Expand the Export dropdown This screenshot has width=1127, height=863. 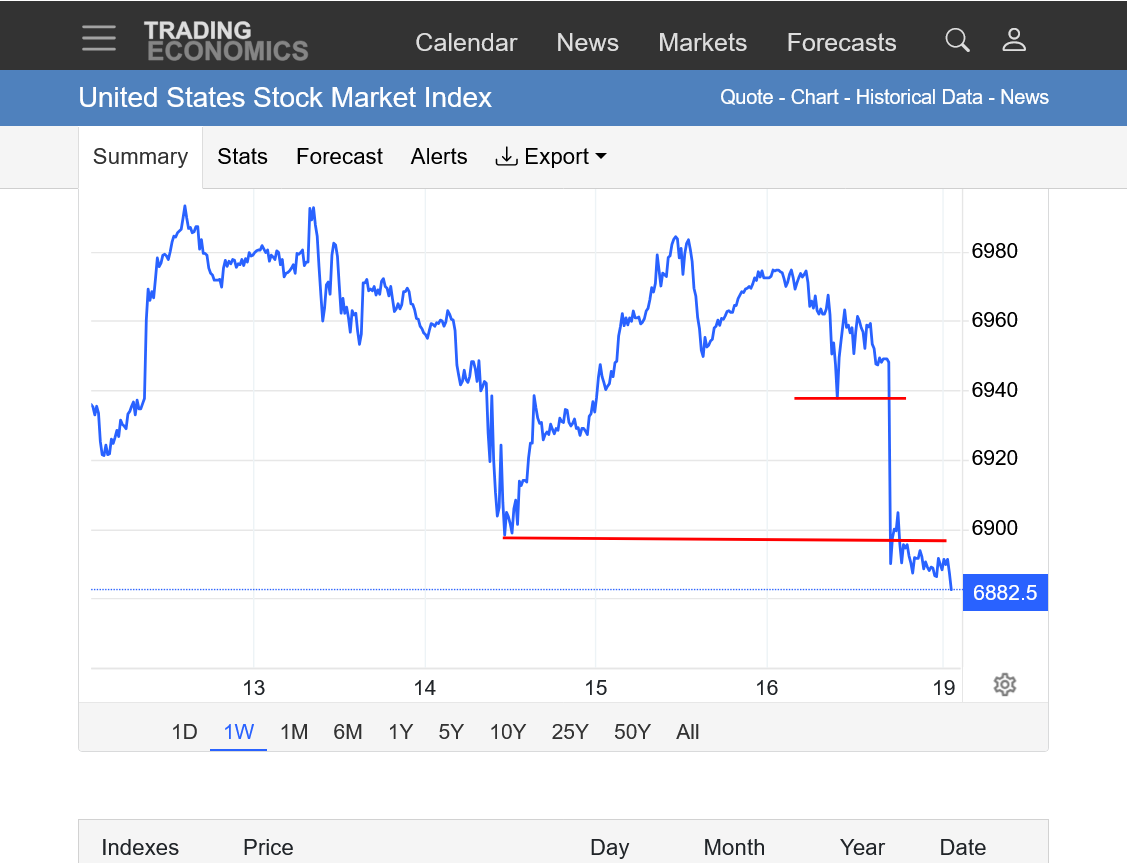pos(551,157)
